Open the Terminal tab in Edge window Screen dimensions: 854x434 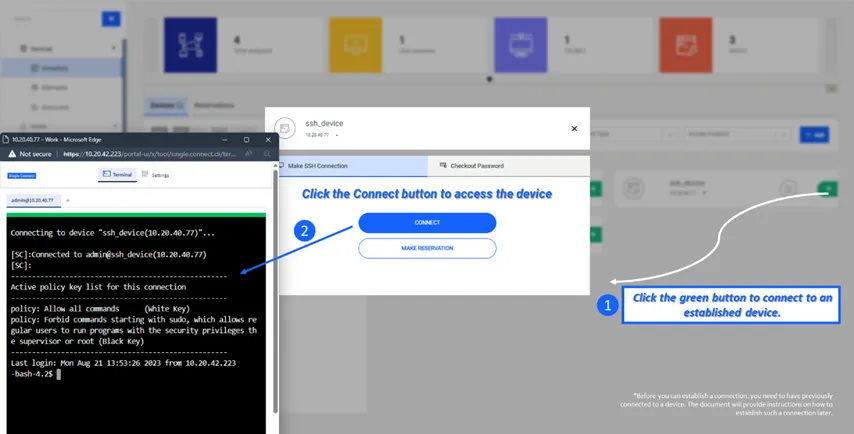tap(117, 174)
